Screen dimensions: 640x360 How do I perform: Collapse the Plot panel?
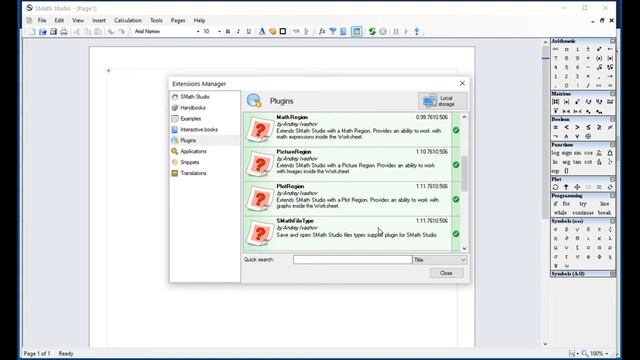(612, 179)
